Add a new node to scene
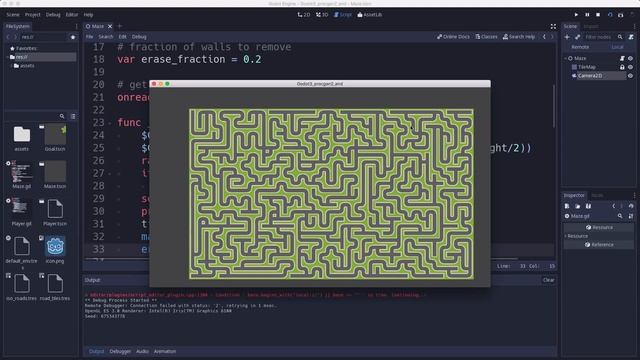 pyautogui.click(x=567, y=37)
